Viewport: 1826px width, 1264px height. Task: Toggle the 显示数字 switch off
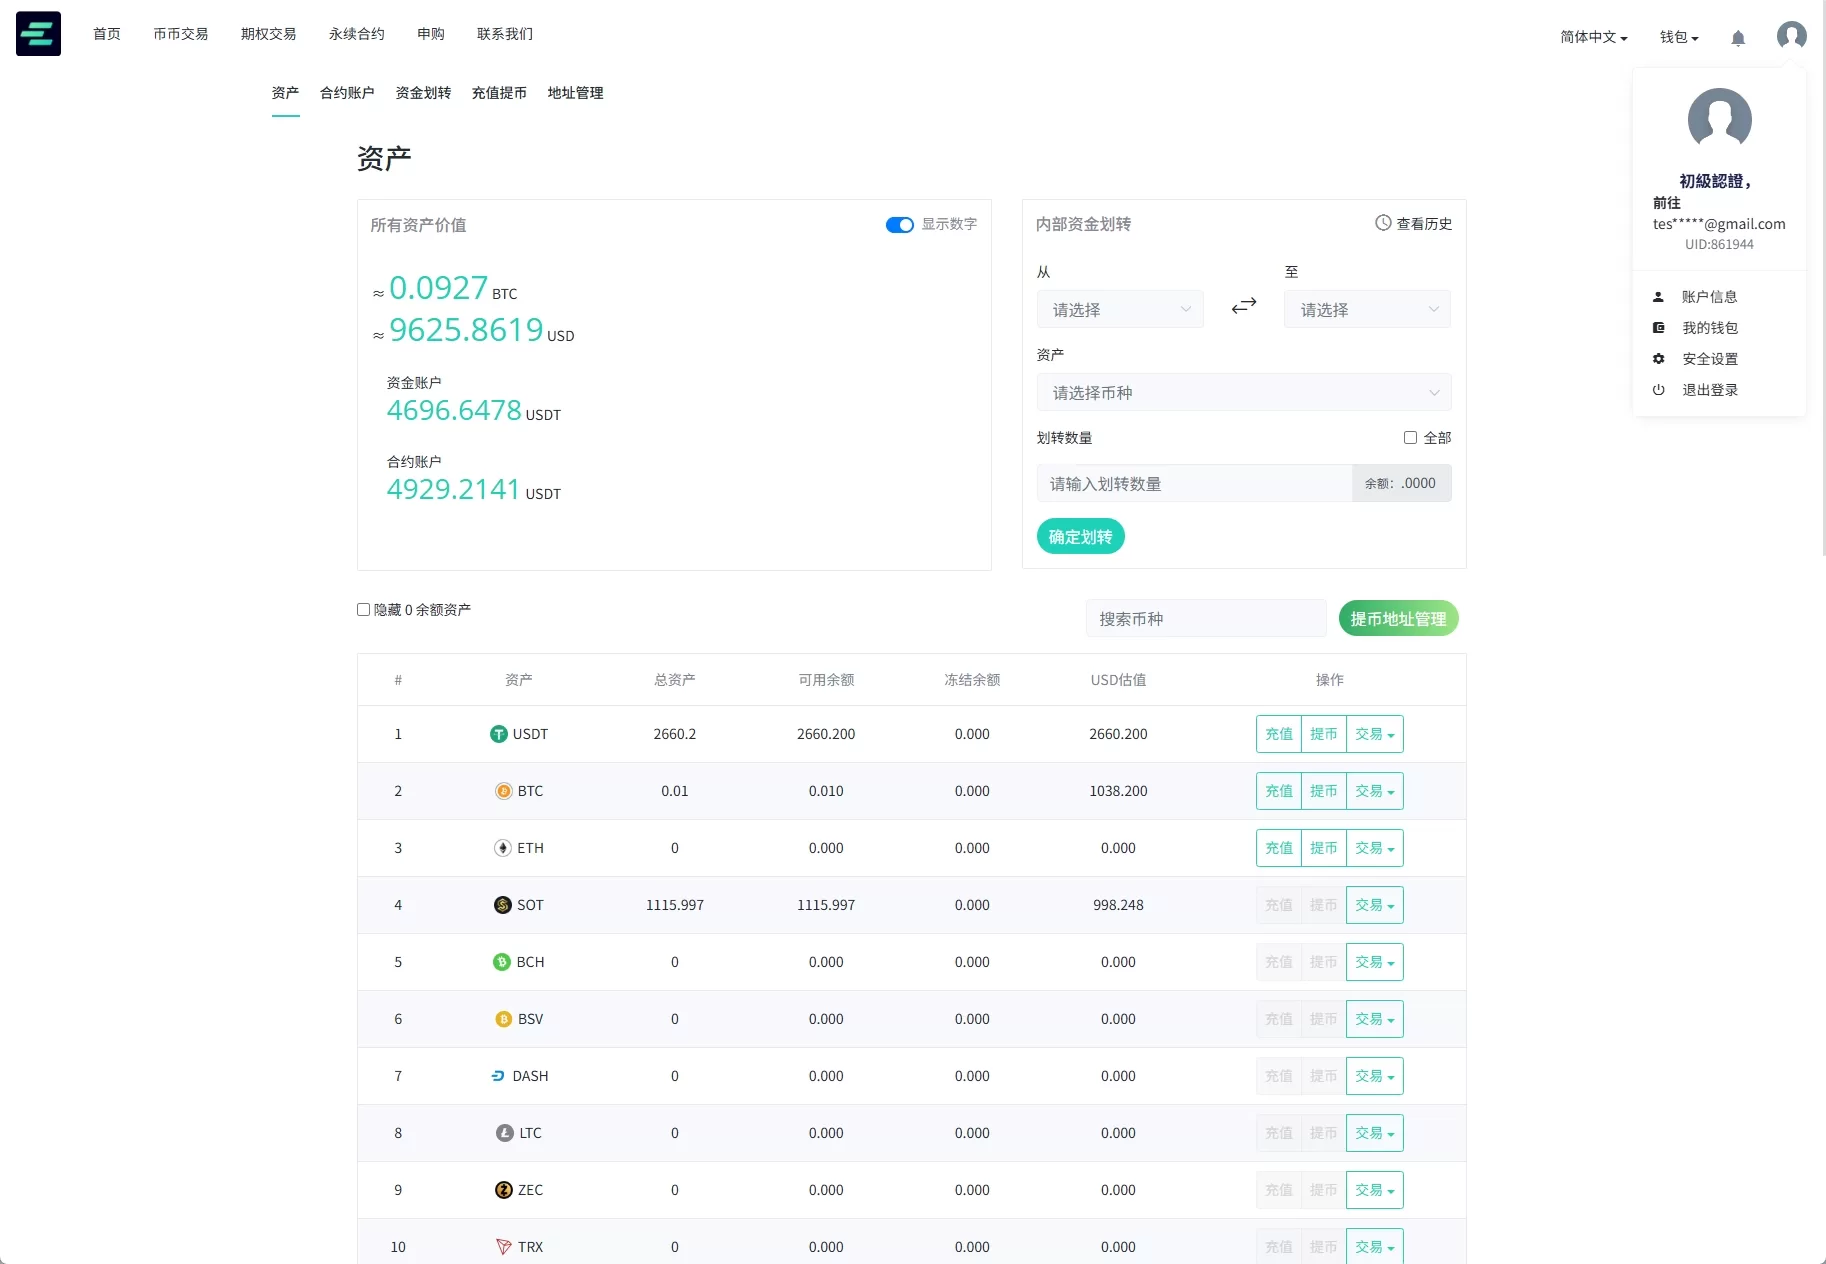click(x=899, y=225)
